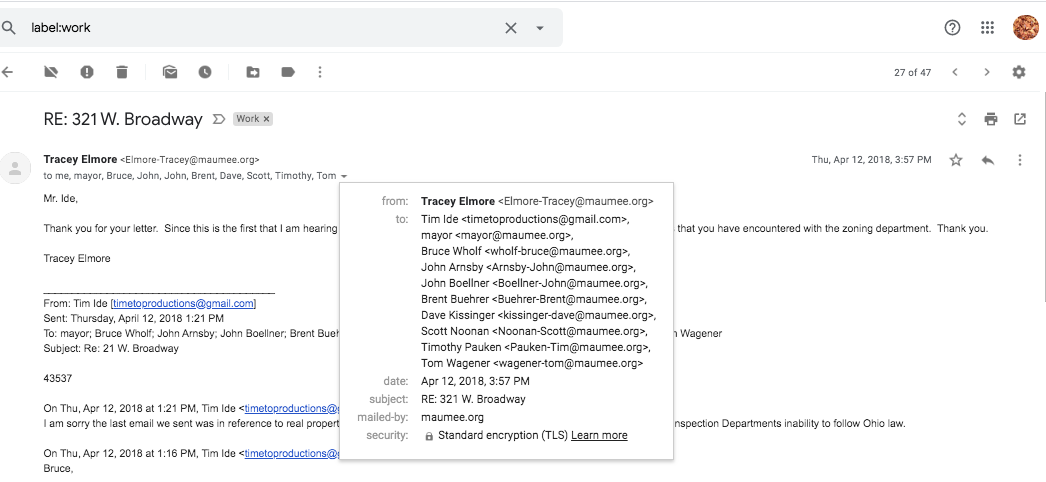Open message More menu beside reply
Screen dimensions: 1046x482
[1020, 160]
